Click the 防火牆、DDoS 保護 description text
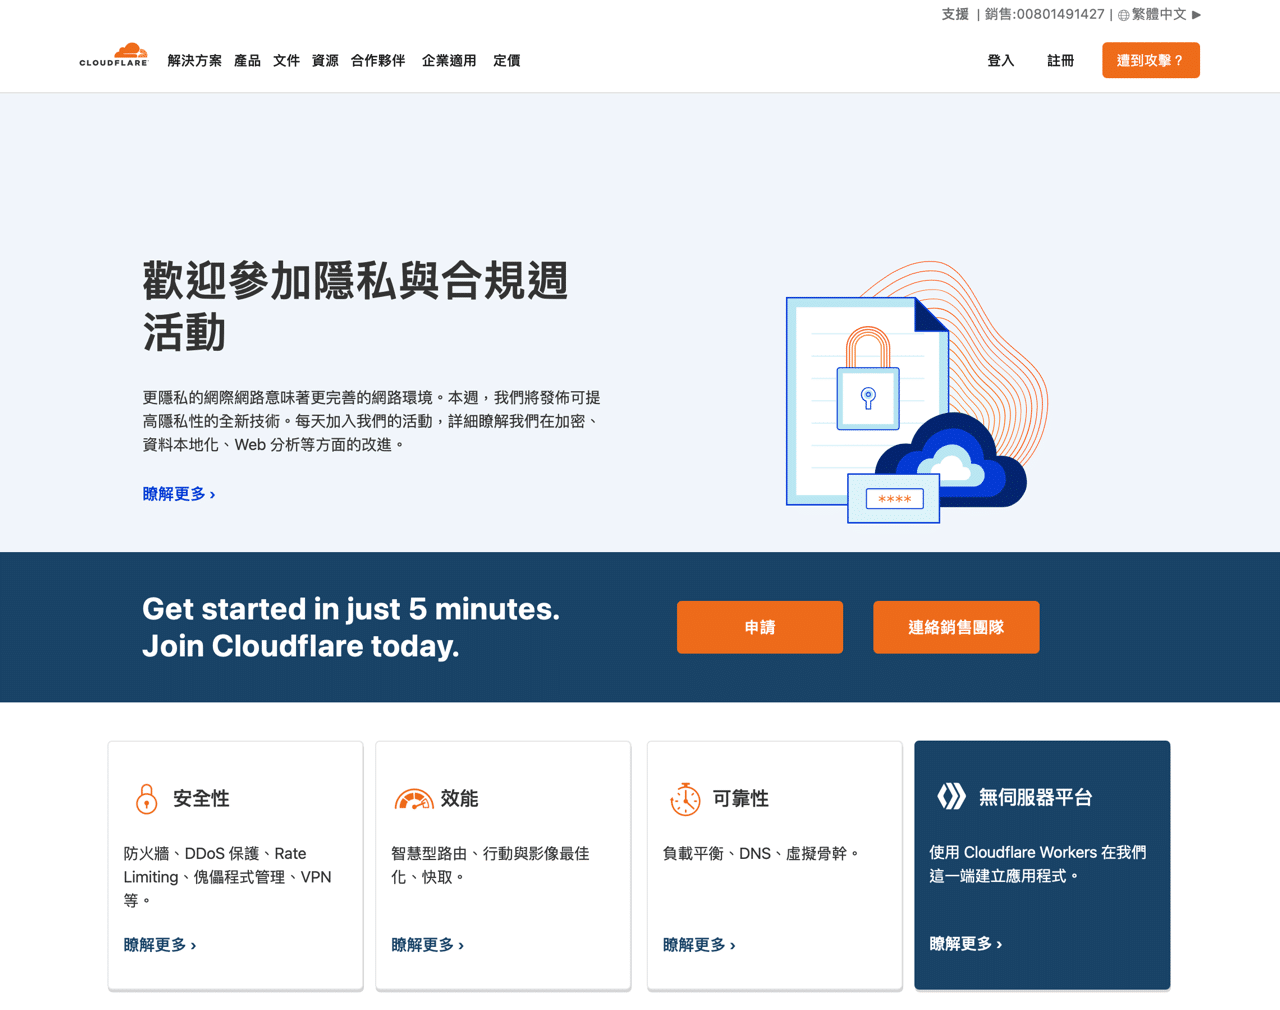The width and height of the screenshot is (1280, 1010). (228, 877)
